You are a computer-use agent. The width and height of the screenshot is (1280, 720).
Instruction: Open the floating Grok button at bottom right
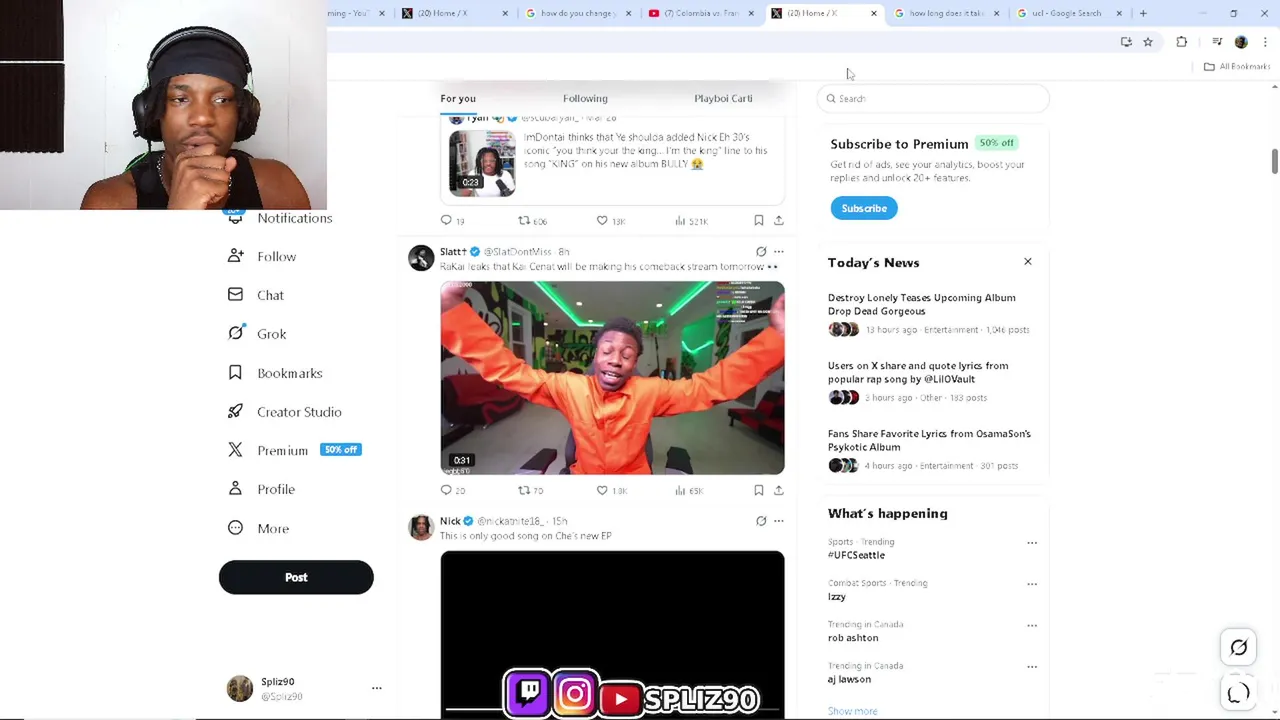click(x=1238, y=648)
